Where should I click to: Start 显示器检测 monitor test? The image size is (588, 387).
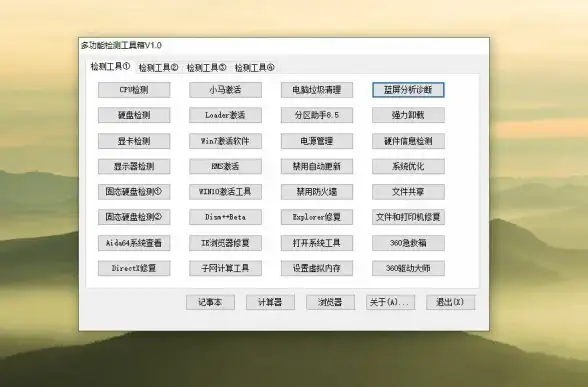[x=134, y=166]
